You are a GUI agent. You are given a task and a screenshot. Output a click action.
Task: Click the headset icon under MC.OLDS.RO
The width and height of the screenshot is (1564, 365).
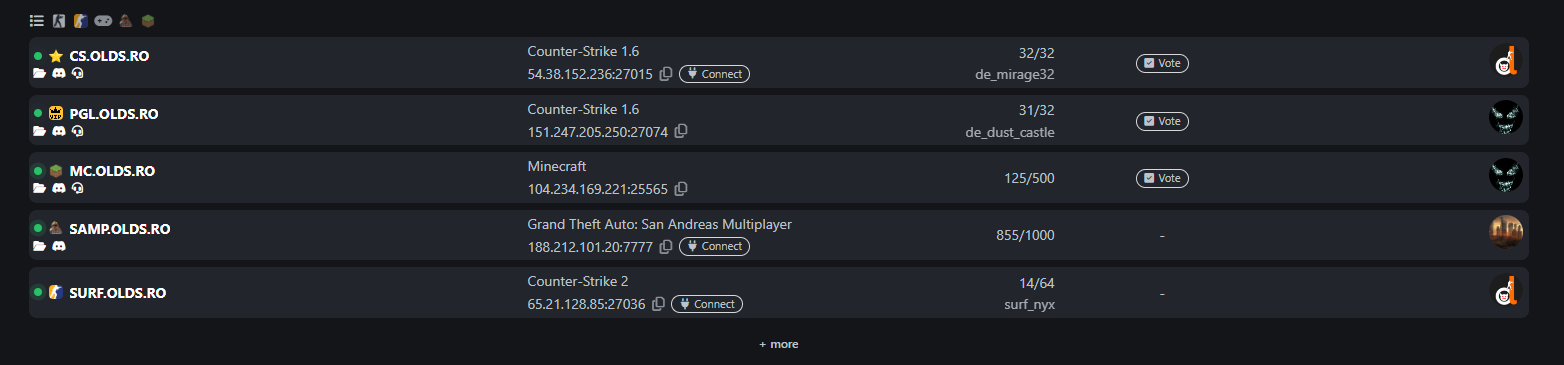click(77, 188)
